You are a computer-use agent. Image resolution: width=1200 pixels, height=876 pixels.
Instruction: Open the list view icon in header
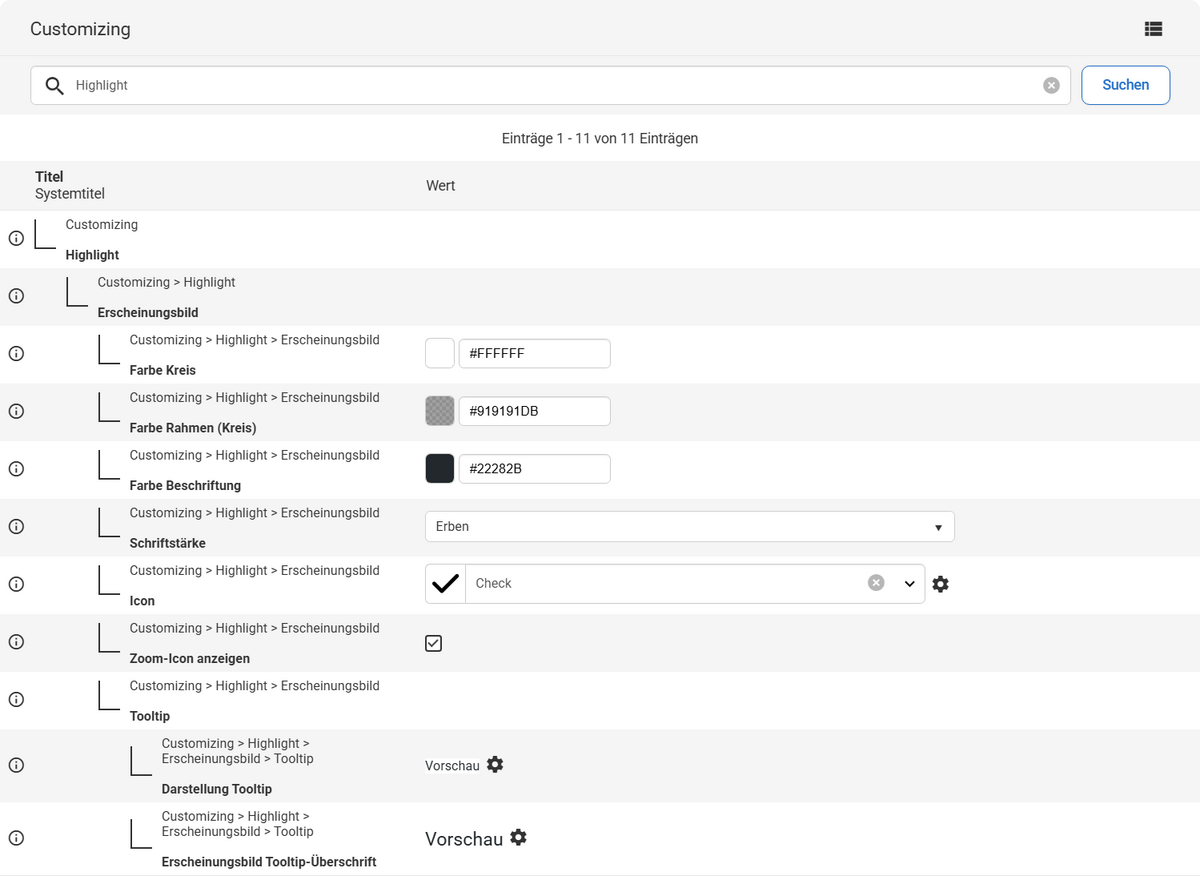[1153, 29]
